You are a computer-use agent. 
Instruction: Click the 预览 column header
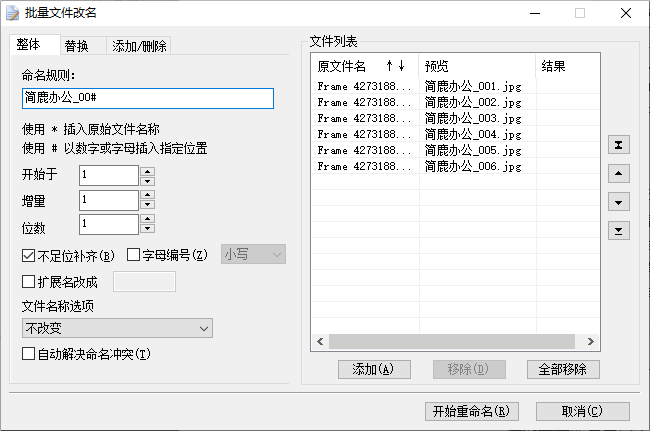[x=477, y=66]
